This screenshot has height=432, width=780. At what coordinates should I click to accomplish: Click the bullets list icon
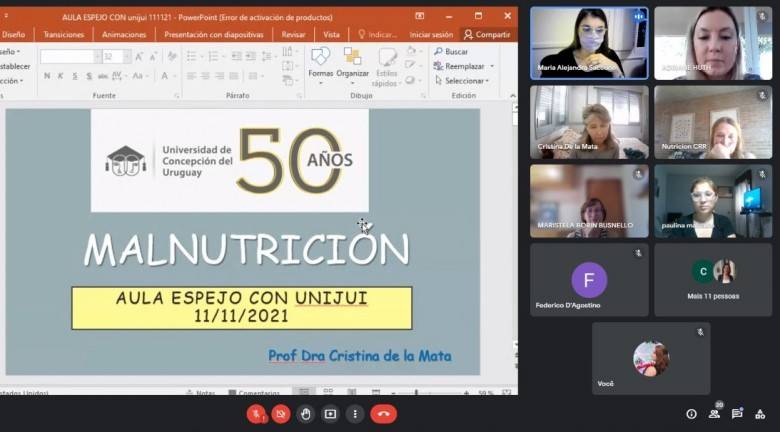192,56
